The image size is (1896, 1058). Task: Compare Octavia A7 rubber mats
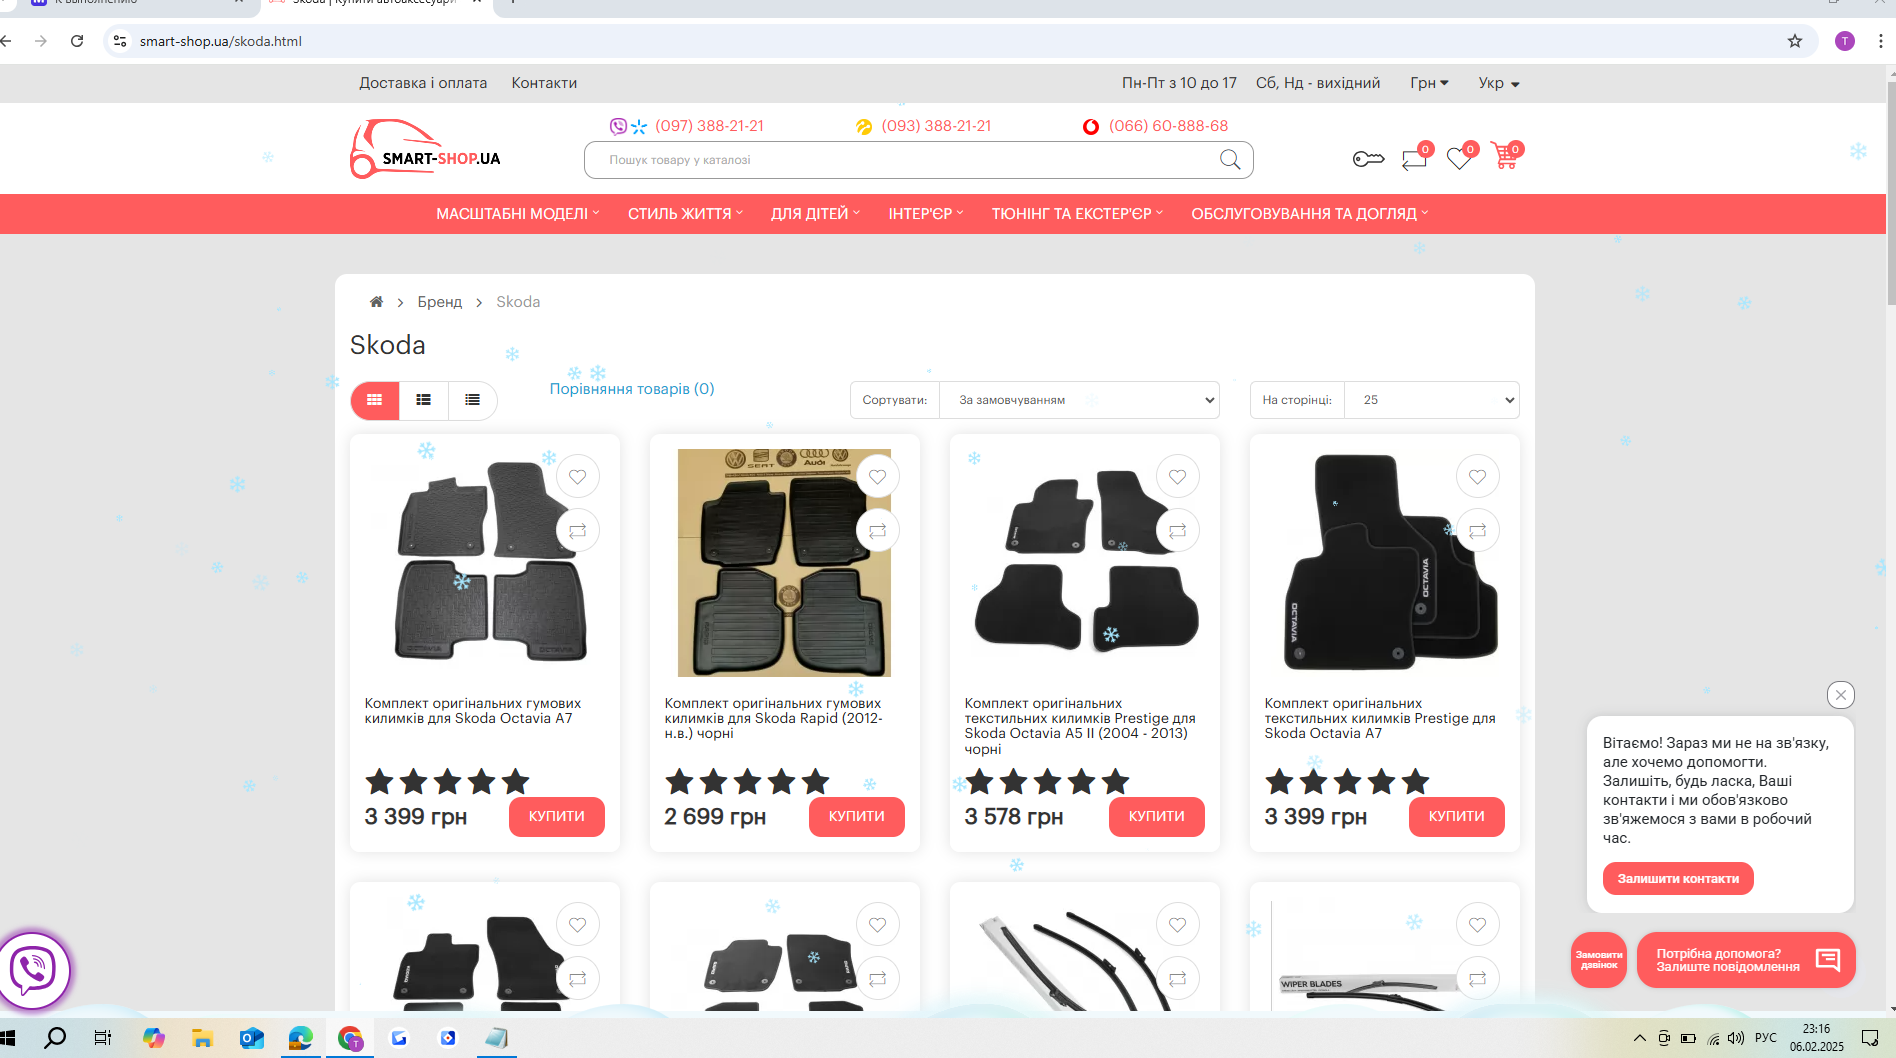[578, 531]
